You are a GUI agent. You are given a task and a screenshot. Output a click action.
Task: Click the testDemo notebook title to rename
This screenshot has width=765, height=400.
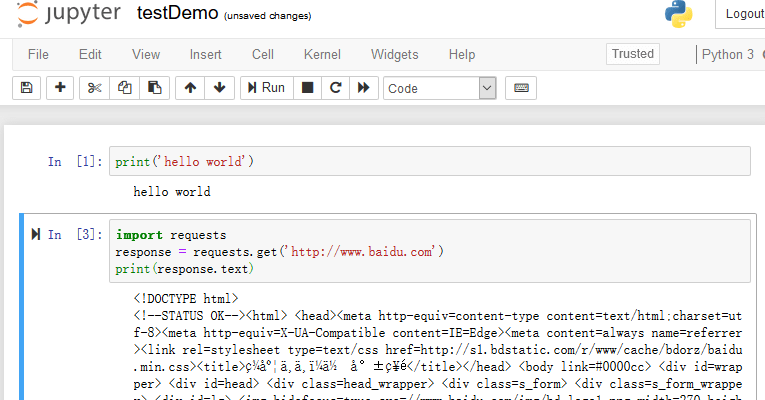point(177,13)
